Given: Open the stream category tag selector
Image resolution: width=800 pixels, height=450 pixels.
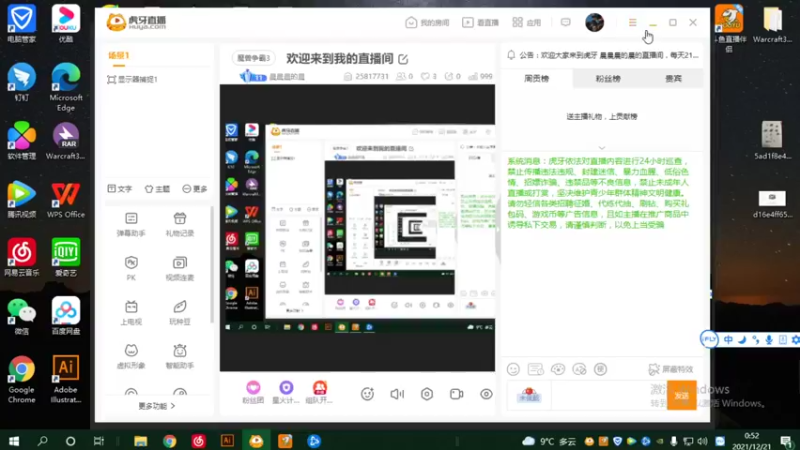Looking at the screenshot, I should 254,58.
